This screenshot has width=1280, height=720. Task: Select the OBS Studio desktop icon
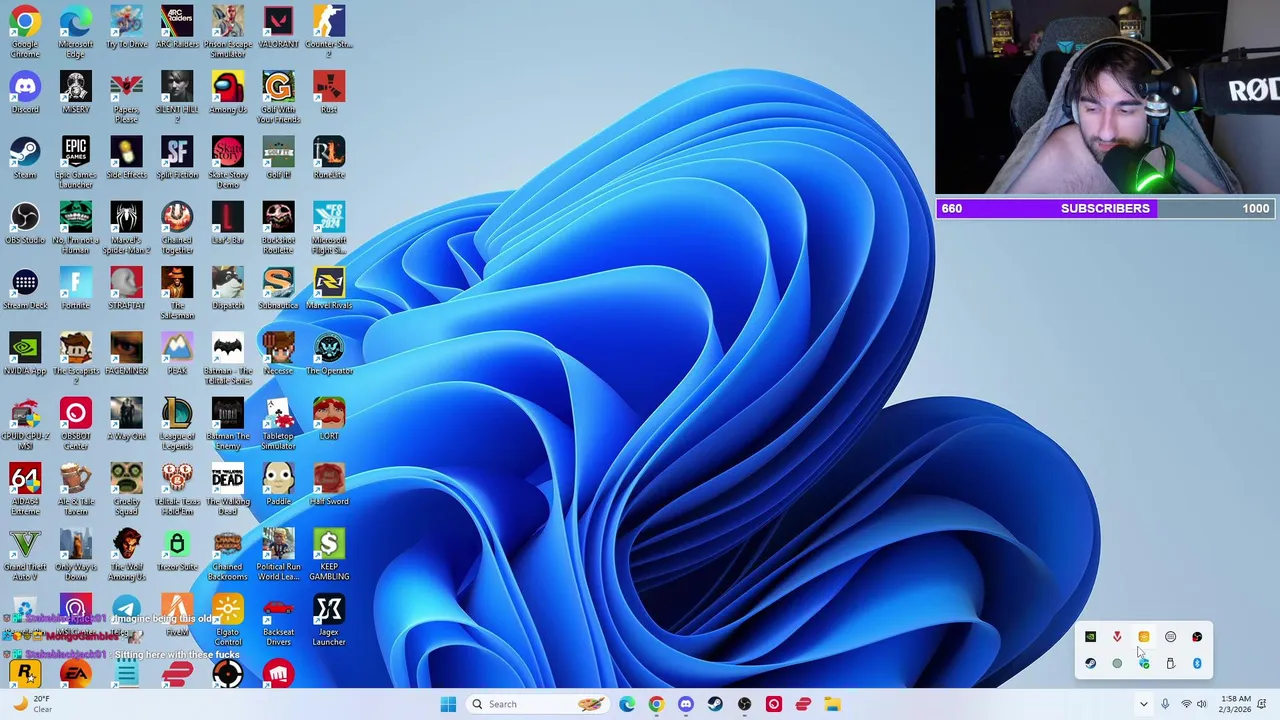pos(25,223)
